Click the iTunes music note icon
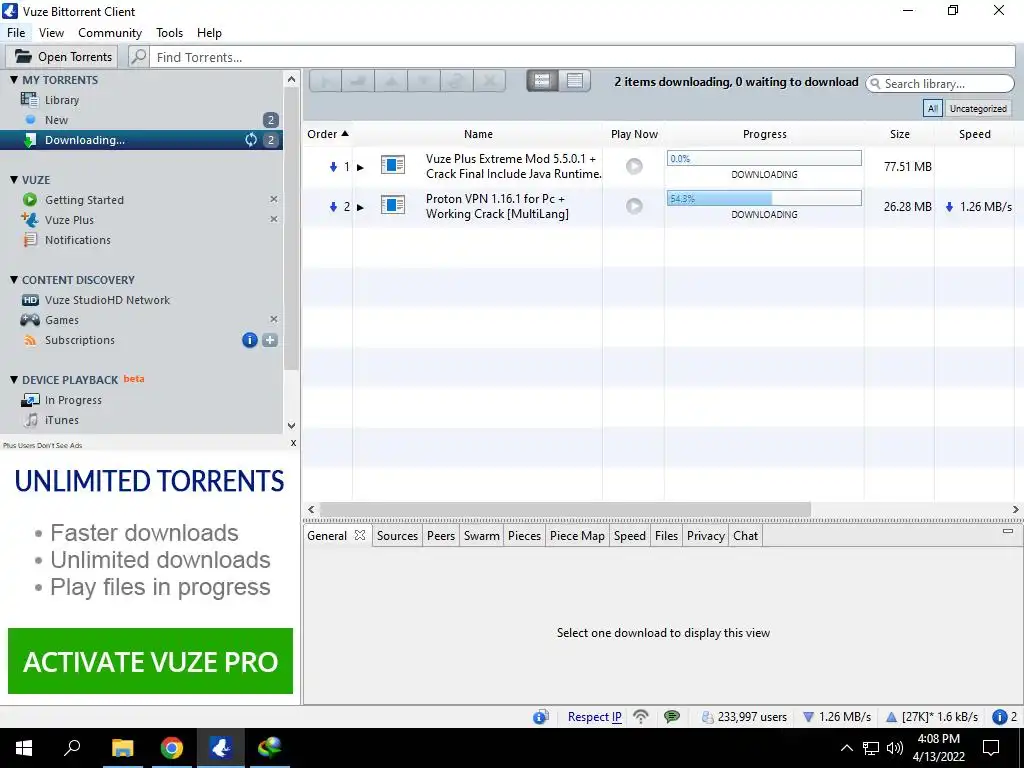Image resolution: width=1024 pixels, height=768 pixels. (x=31, y=420)
